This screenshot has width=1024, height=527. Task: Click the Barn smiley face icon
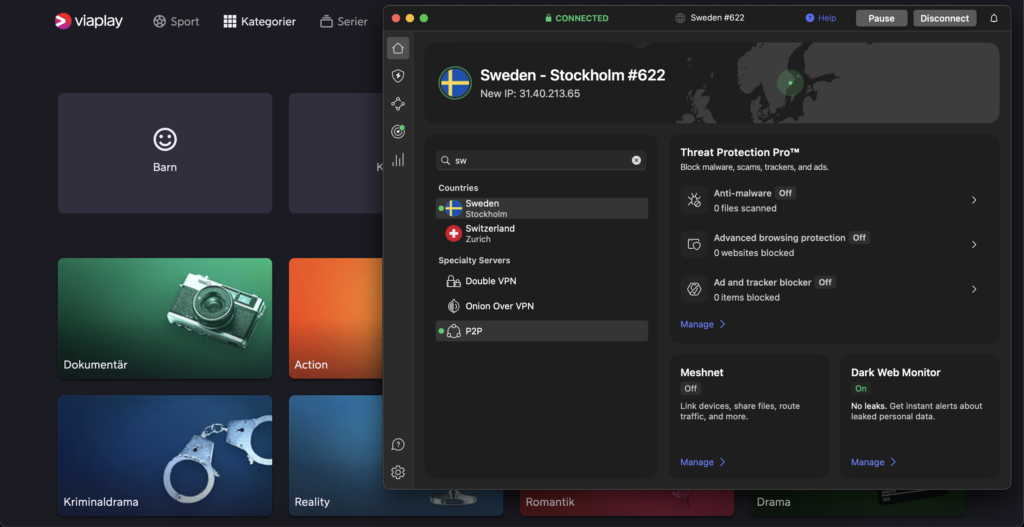tap(165, 138)
